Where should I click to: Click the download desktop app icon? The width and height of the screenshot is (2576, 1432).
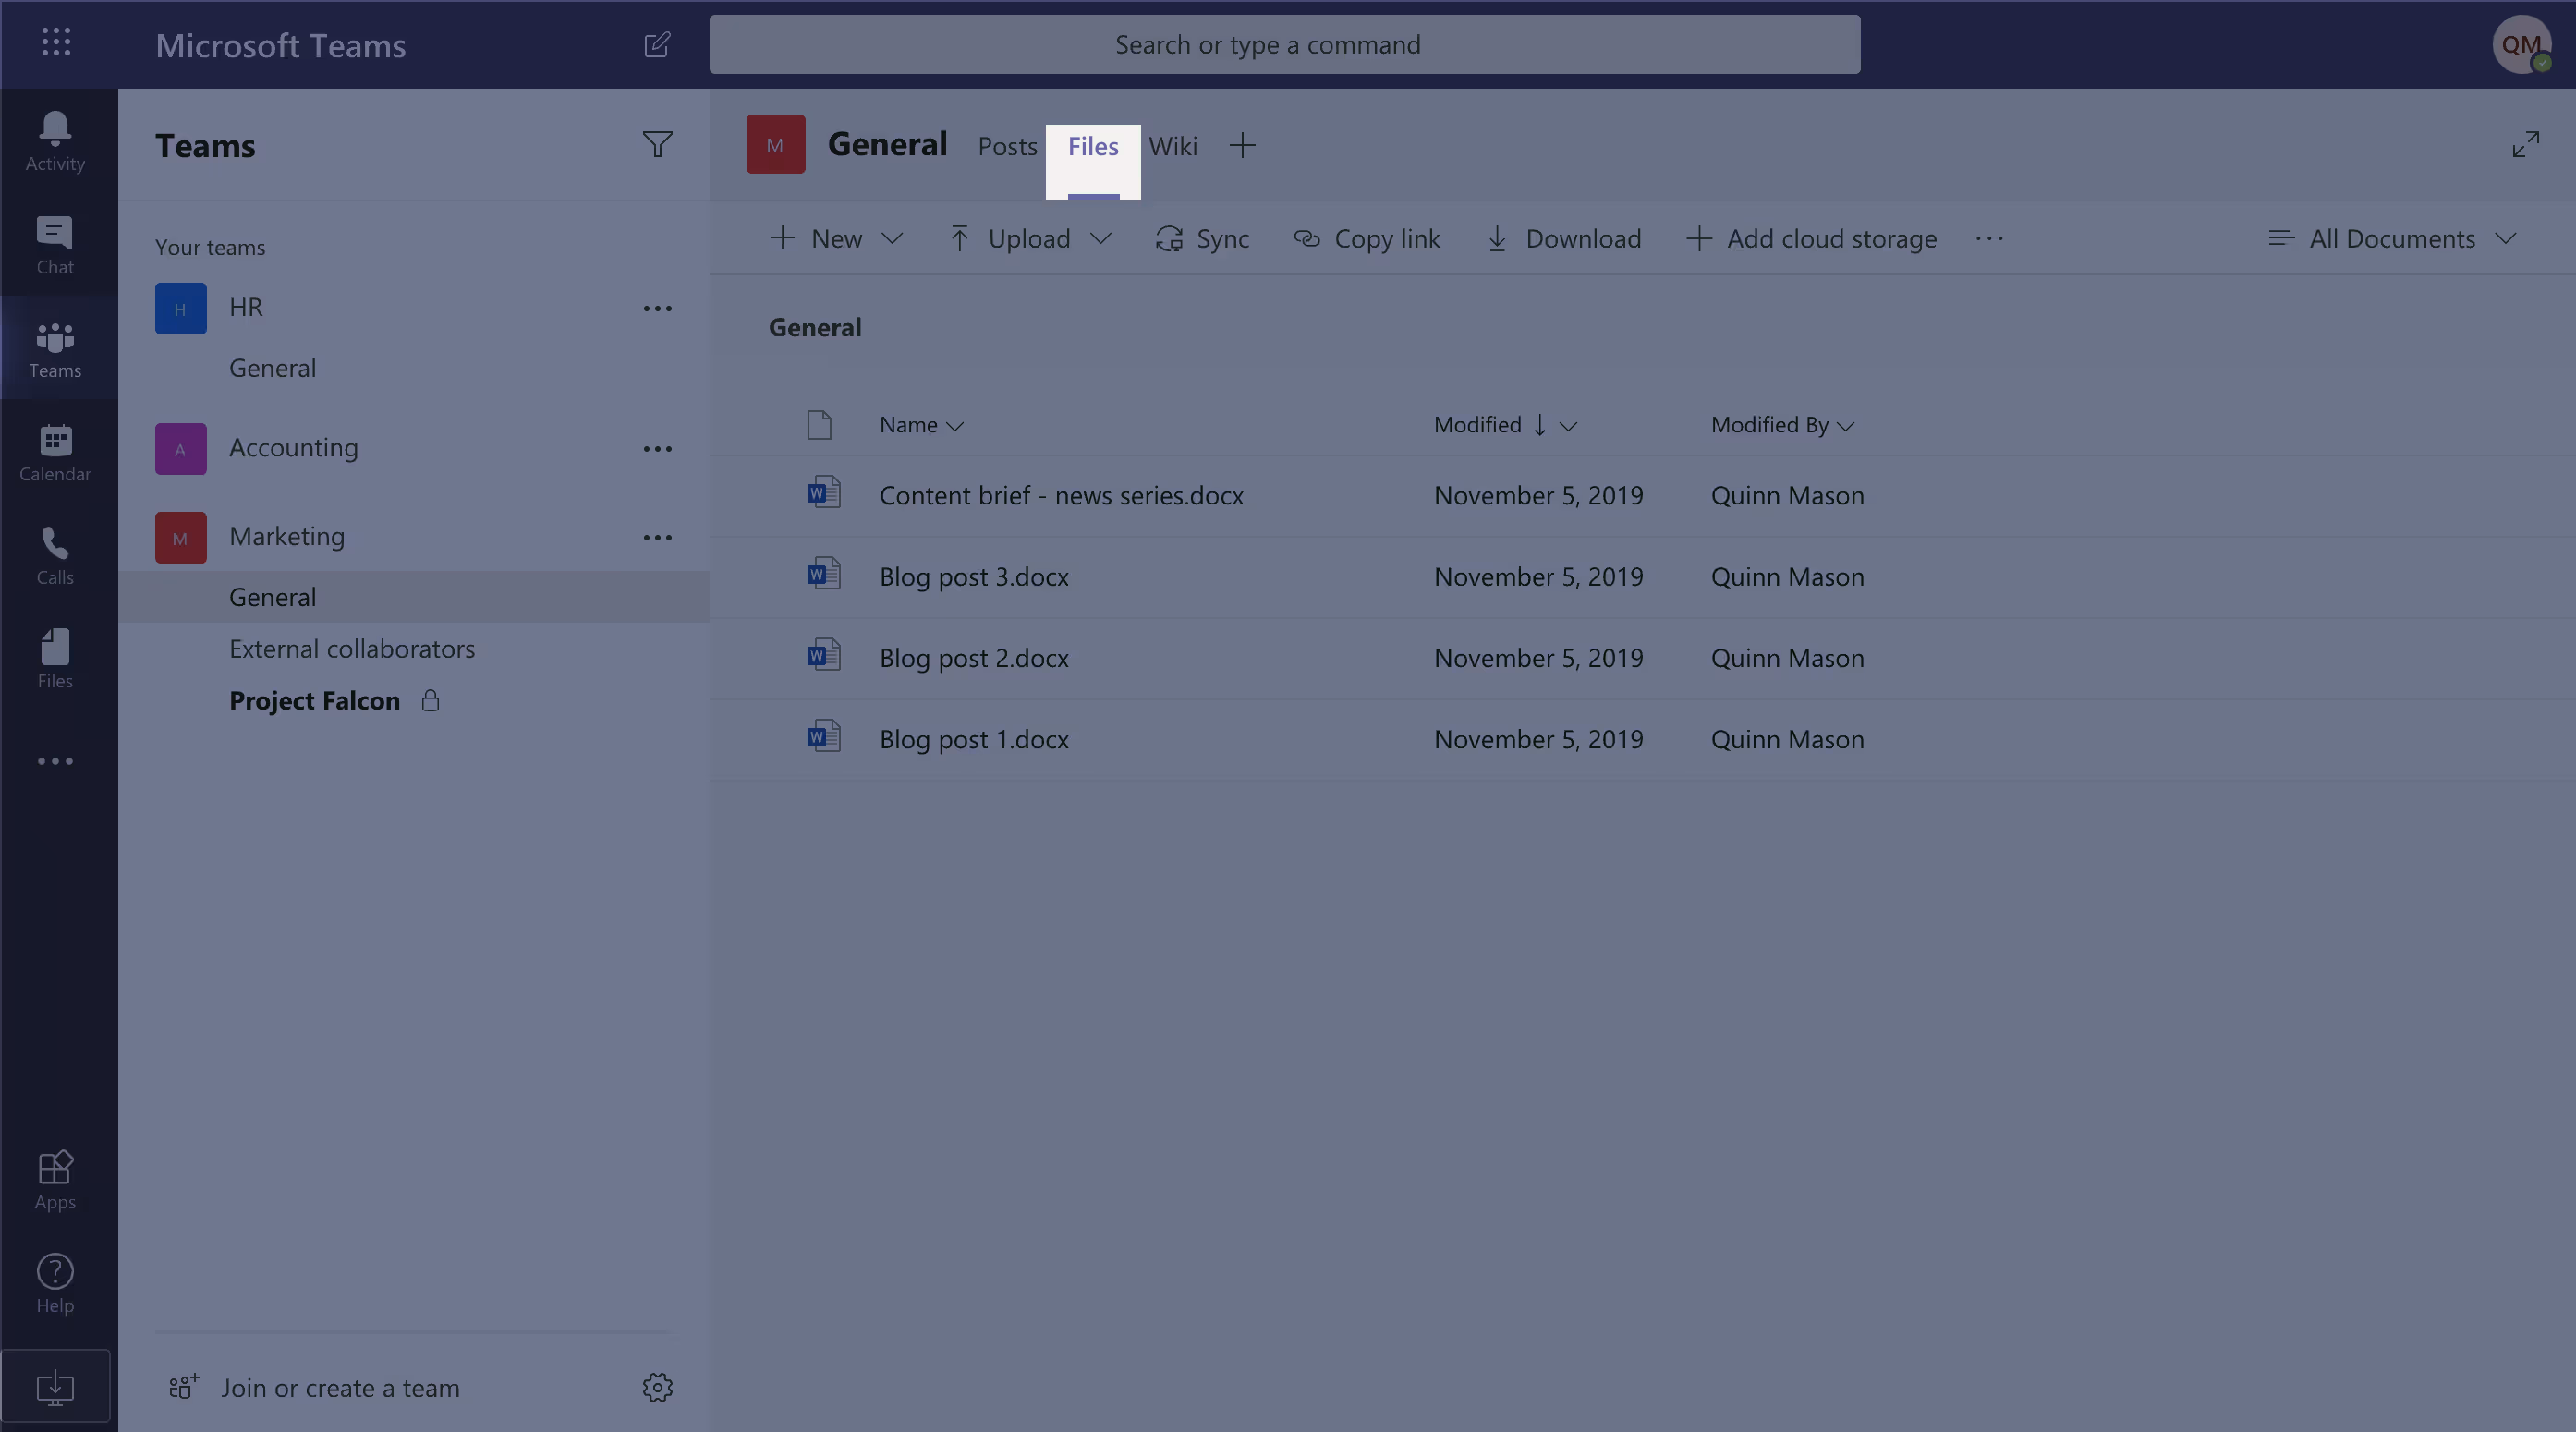click(x=55, y=1386)
